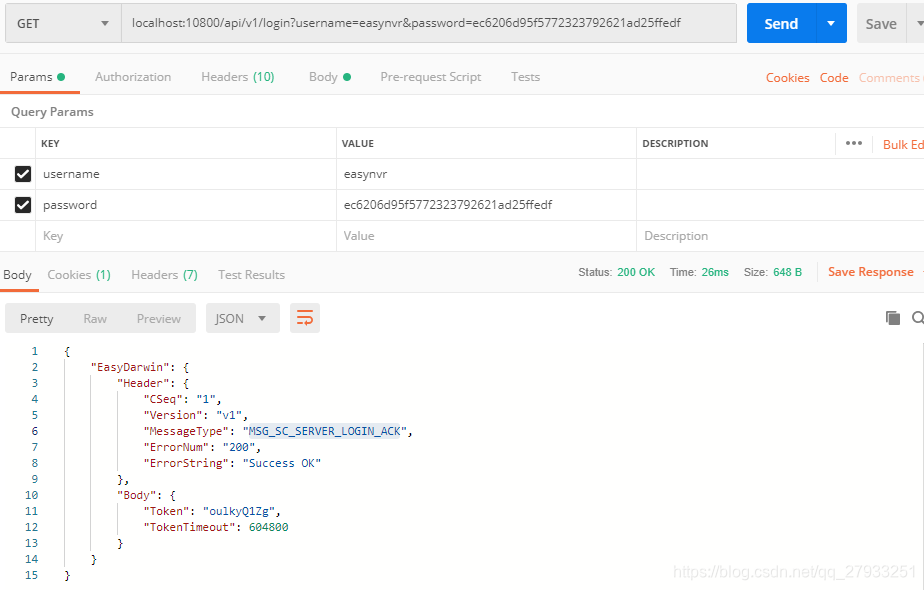This screenshot has width=924, height=590.
Task: Click the username key cell
Action: coord(186,174)
